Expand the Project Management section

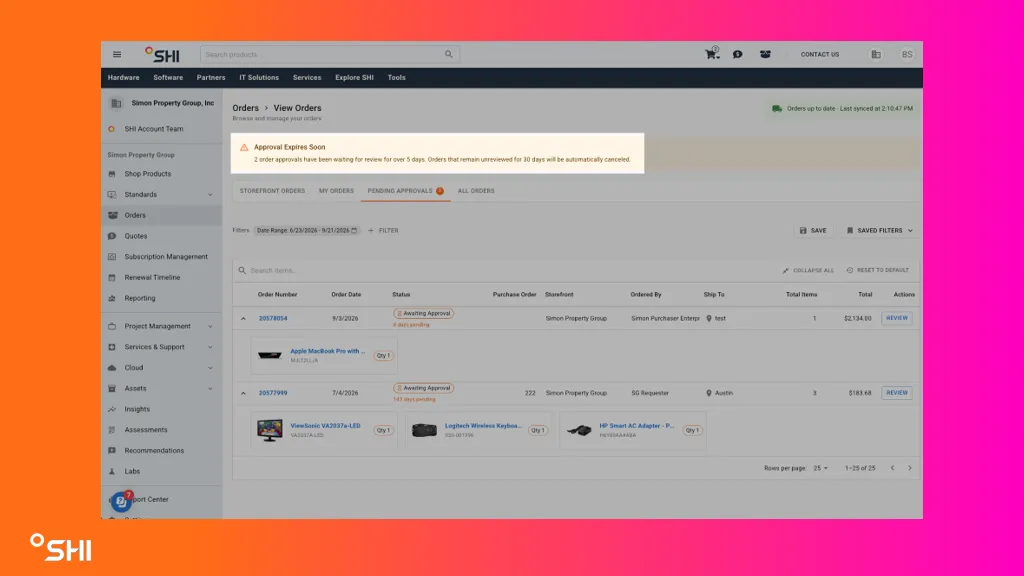tap(210, 327)
